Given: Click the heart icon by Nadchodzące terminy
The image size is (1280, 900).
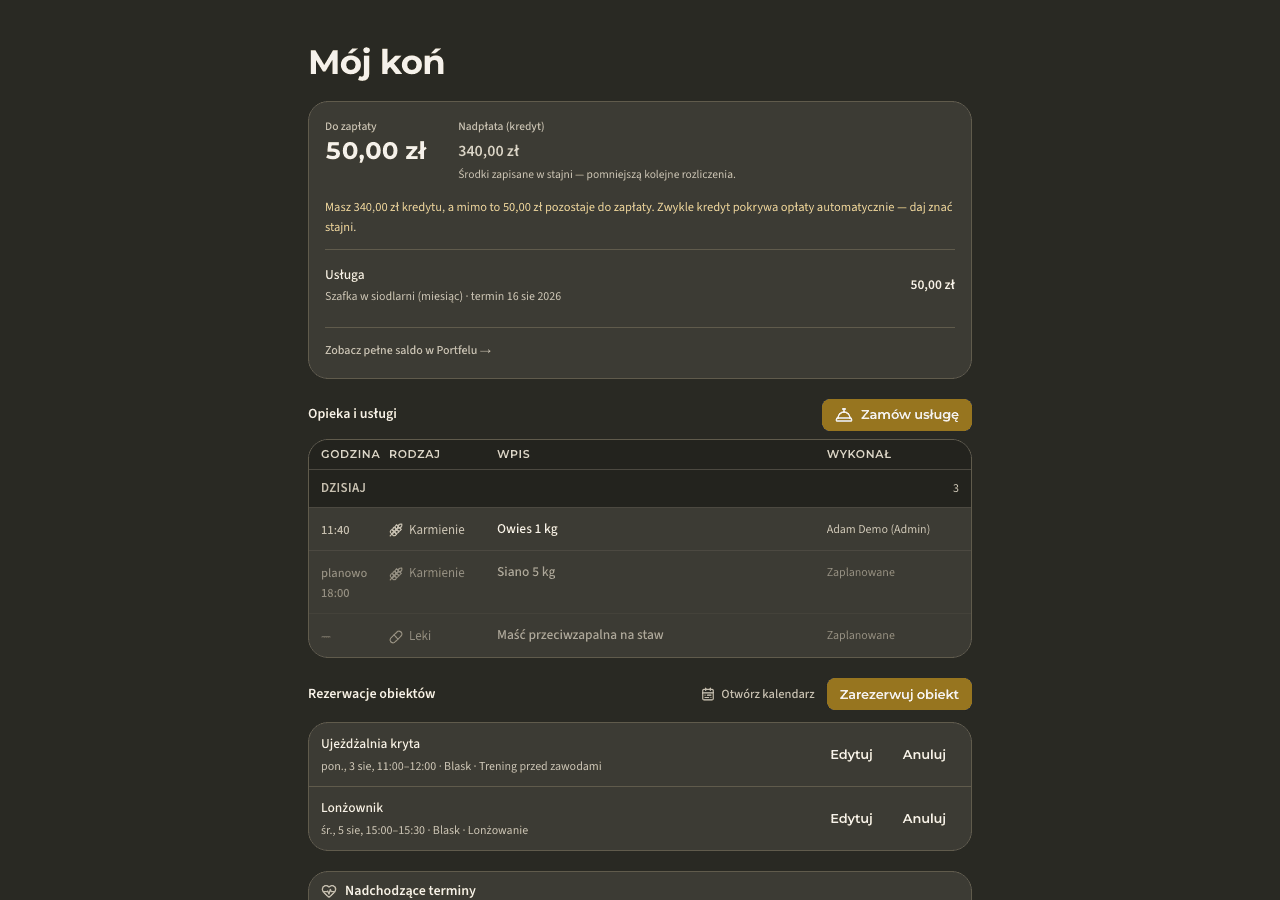Looking at the screenshot, I should point(329,891).
